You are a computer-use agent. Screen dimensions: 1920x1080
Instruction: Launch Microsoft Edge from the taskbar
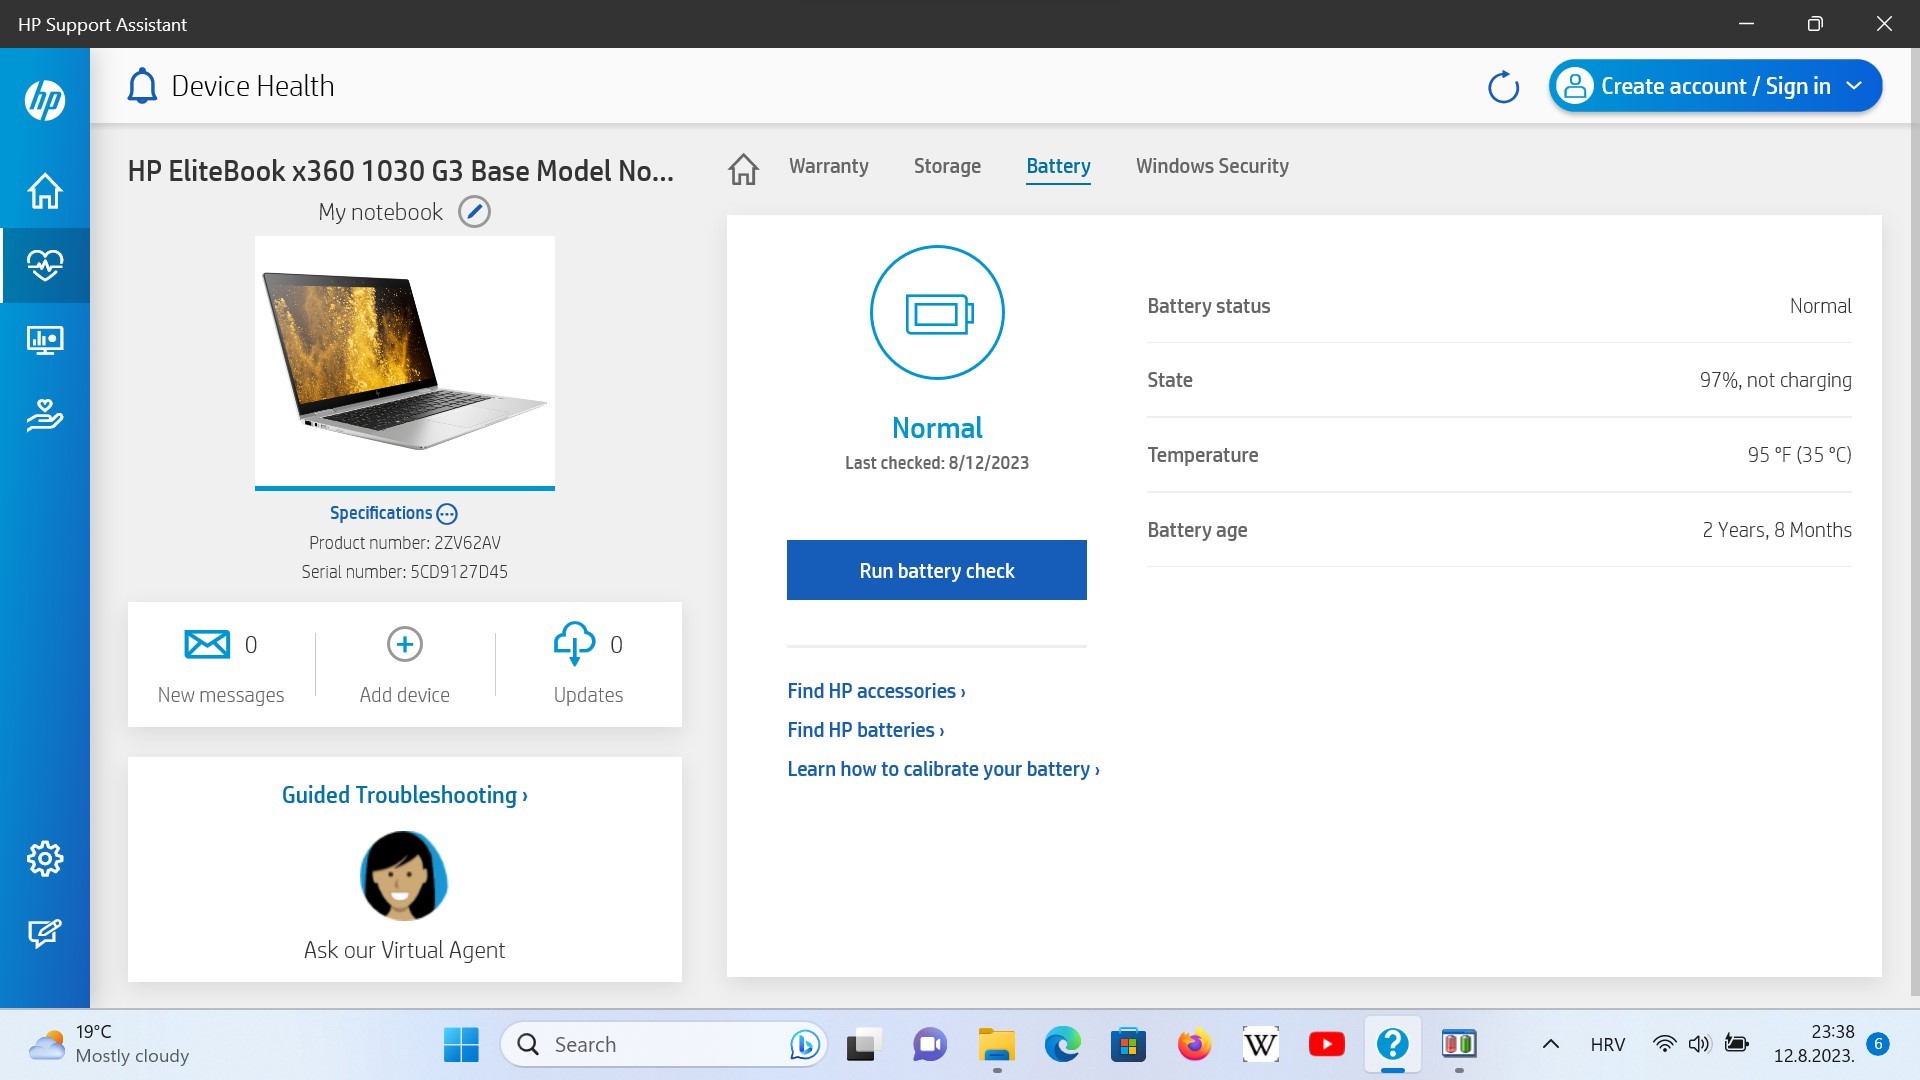tap(1062, 1045)
